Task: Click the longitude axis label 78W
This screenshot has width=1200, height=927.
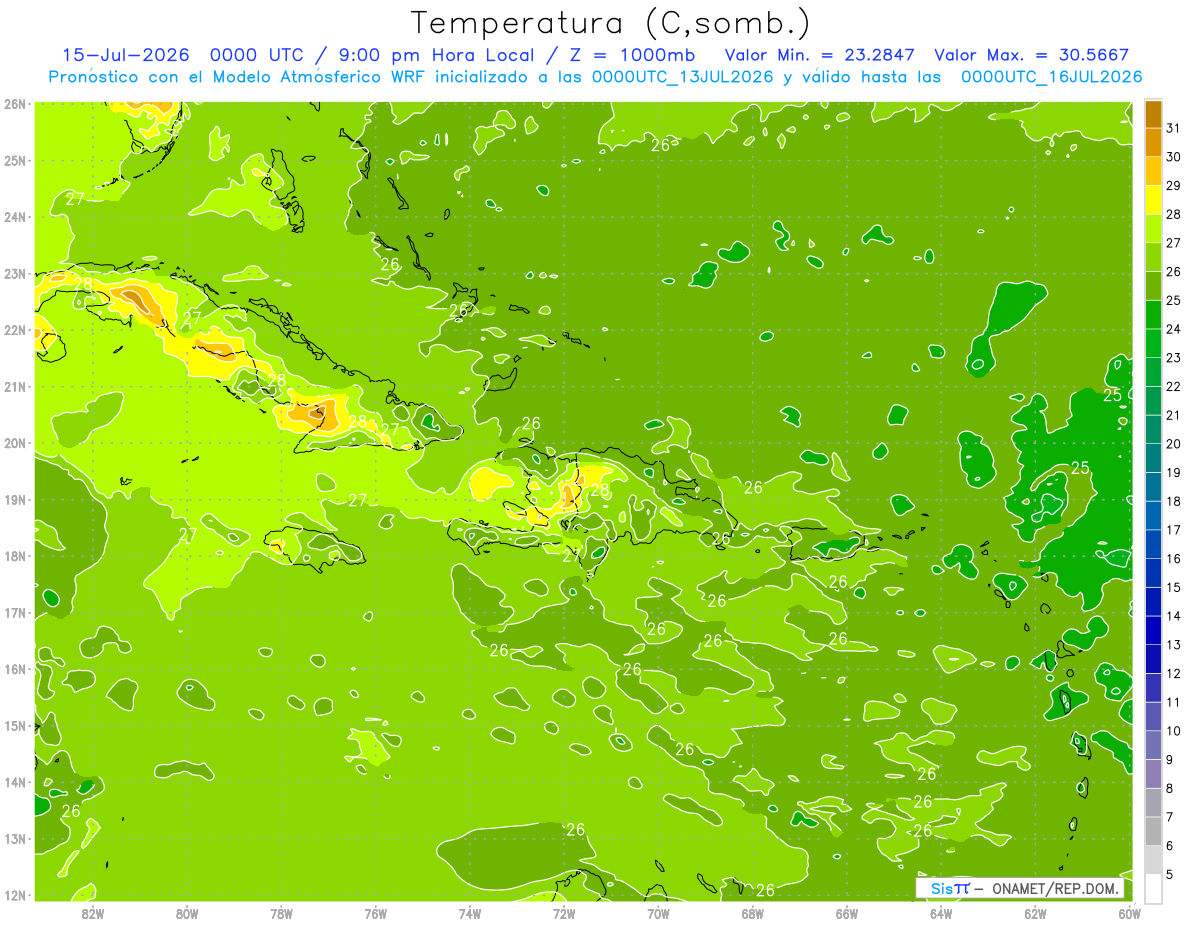Action: (x=281, y=913)
